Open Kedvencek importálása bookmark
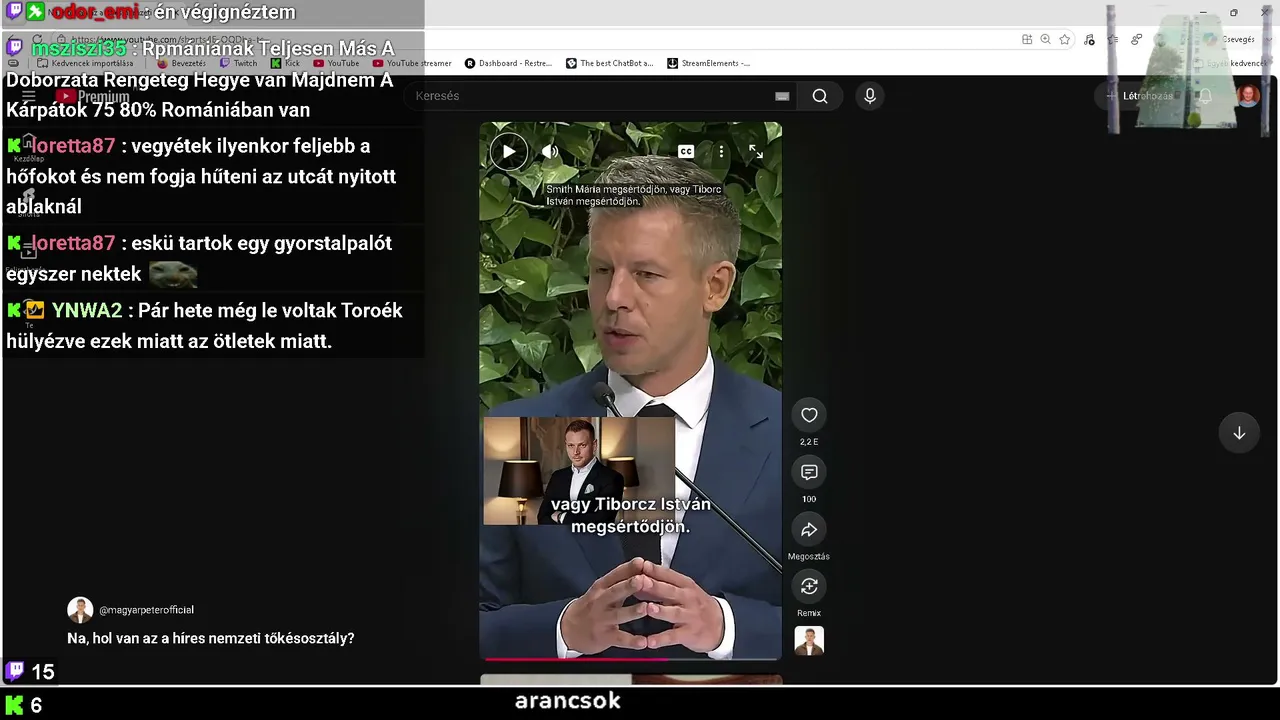 (84, 63)
